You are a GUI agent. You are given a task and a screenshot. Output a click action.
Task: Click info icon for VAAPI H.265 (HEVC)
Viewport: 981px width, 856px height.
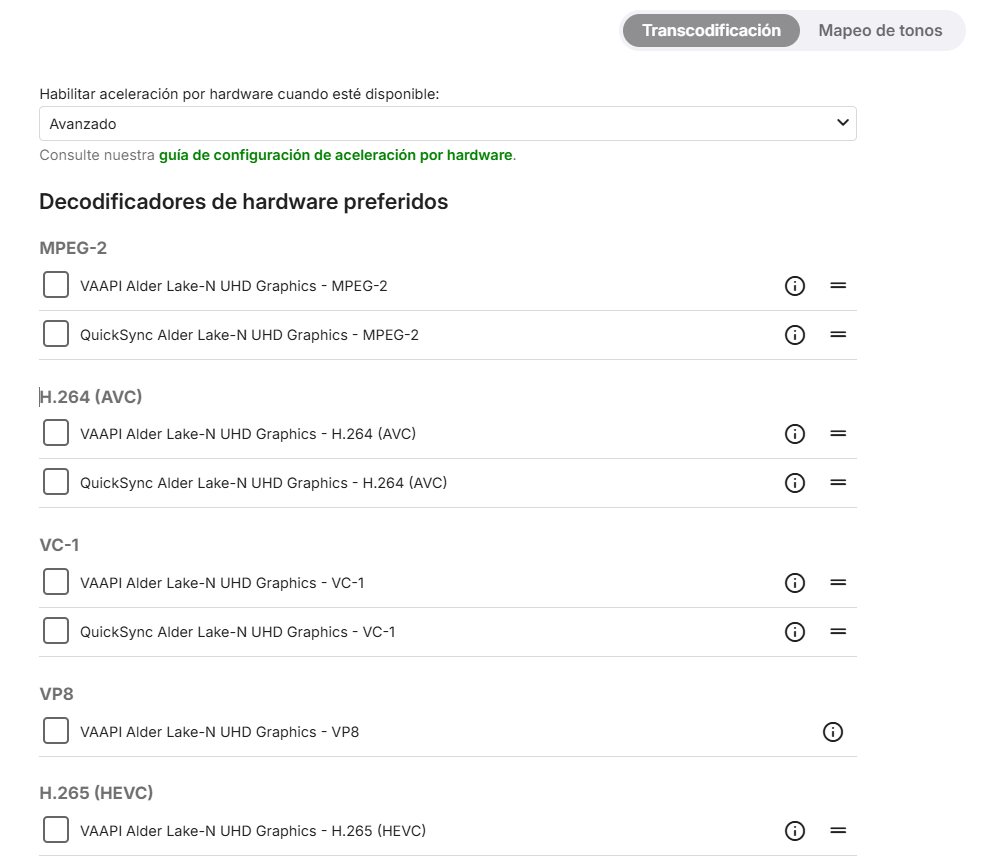[795, 831]
